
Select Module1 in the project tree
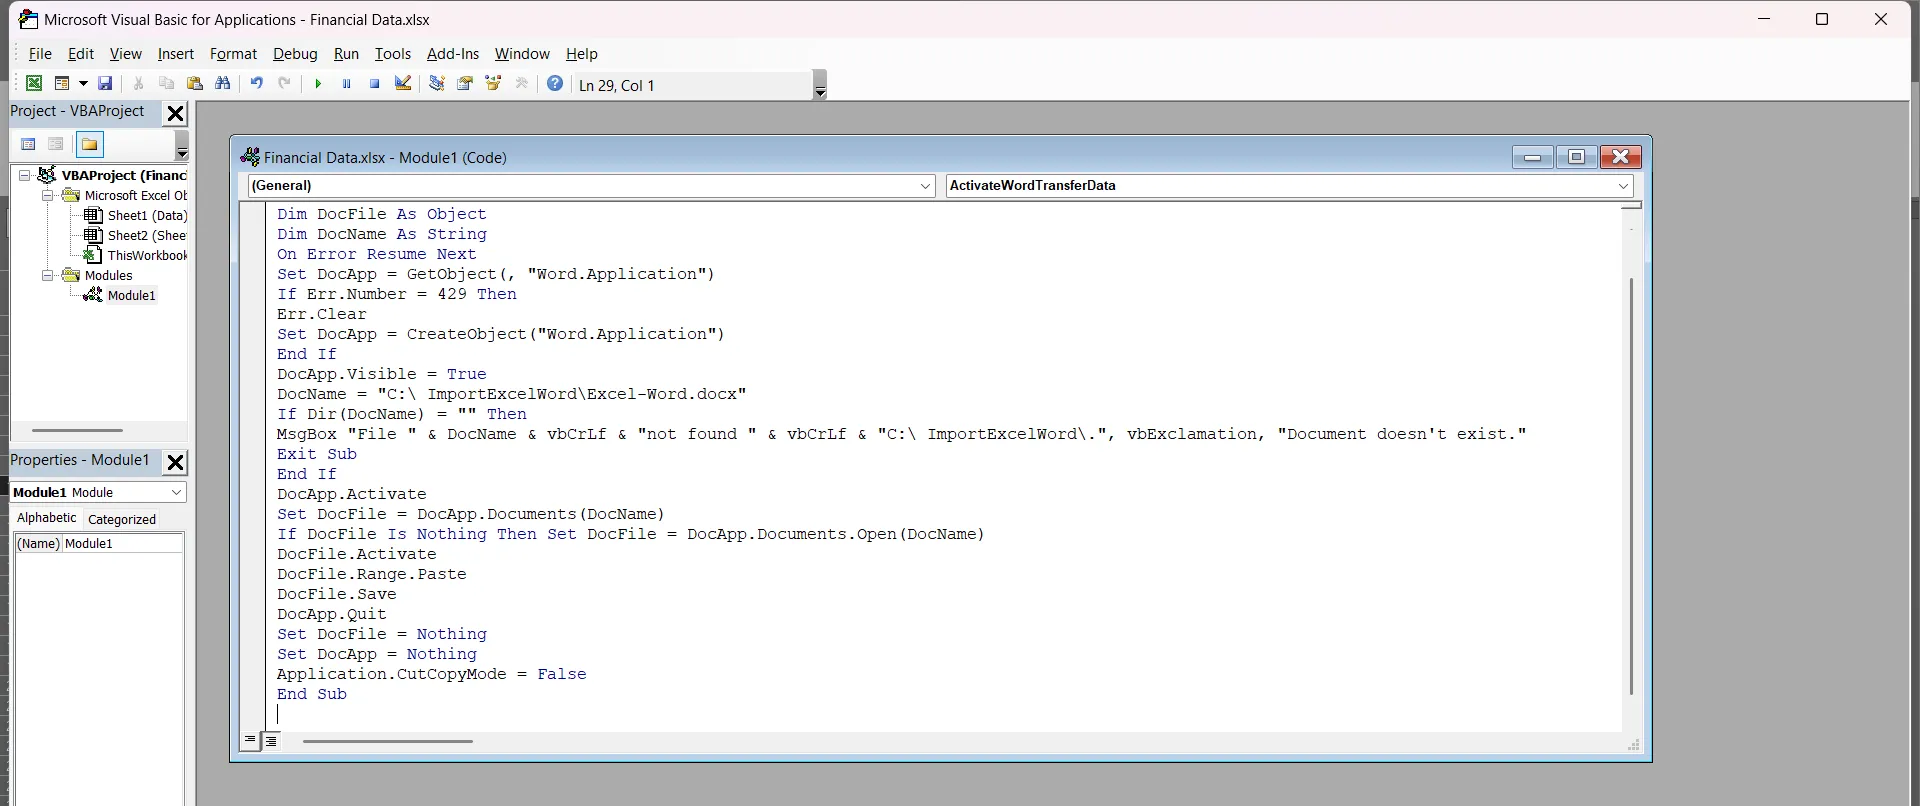point(131,296)
